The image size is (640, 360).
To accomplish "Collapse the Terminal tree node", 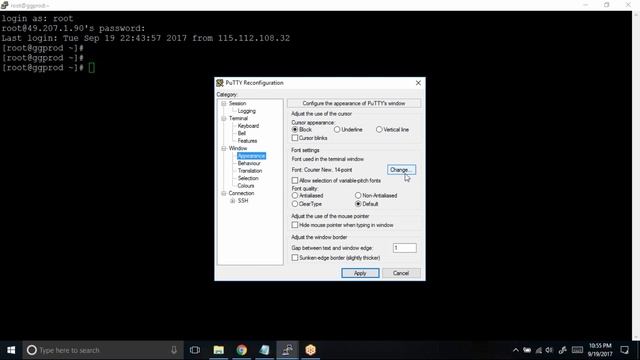I will click(x=224, y=118).
